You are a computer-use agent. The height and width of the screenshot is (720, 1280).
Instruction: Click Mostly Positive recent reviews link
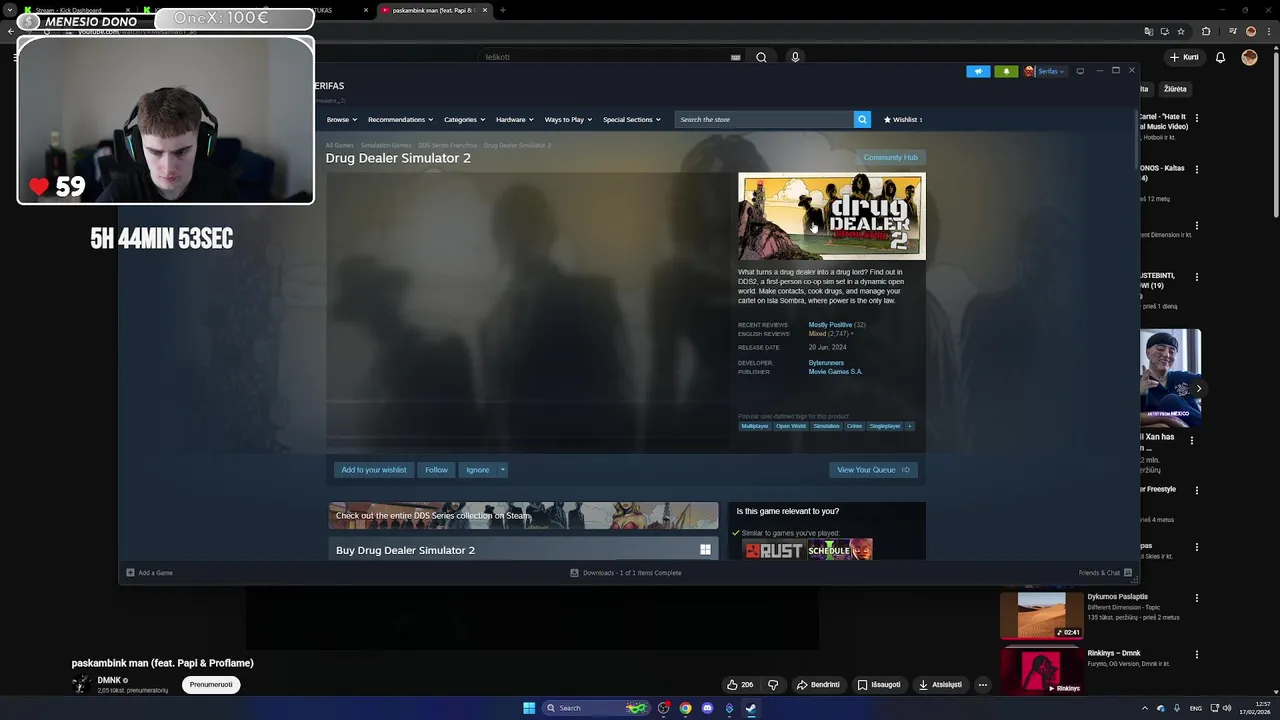[830, 325]
